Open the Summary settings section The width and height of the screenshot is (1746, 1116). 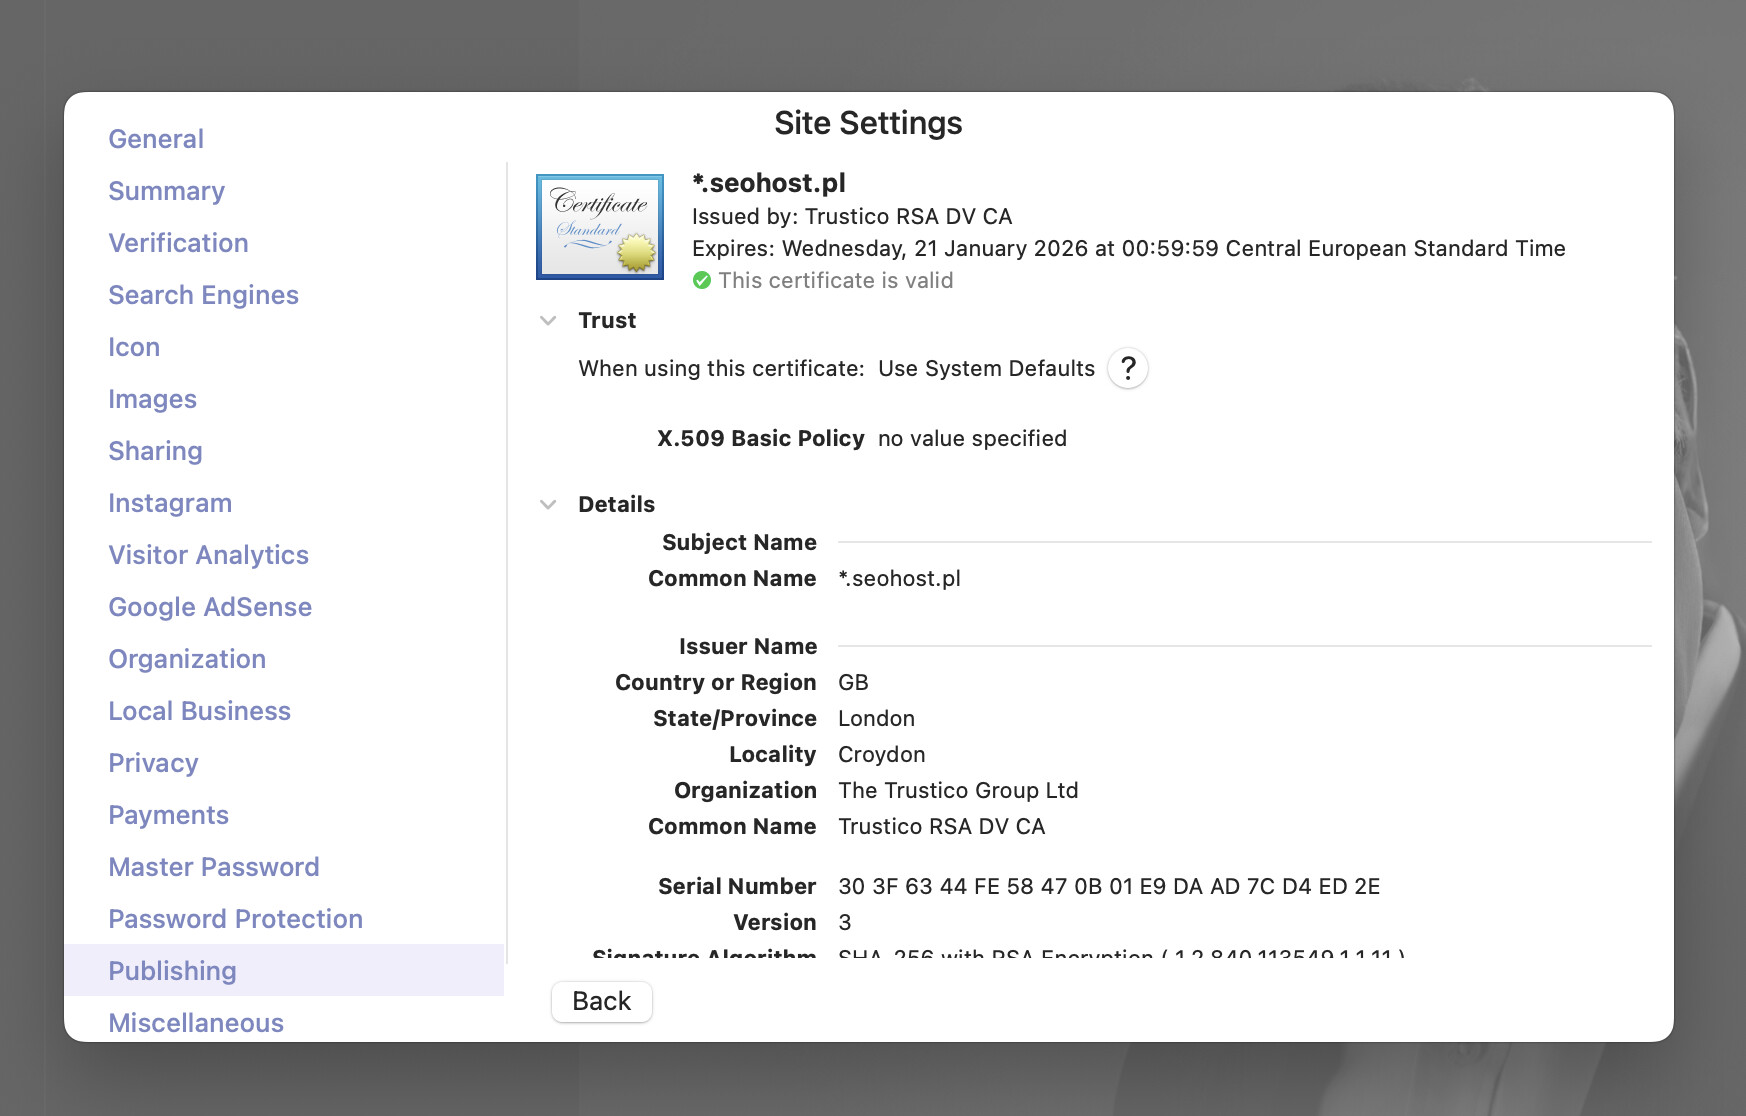click(167, 191)
